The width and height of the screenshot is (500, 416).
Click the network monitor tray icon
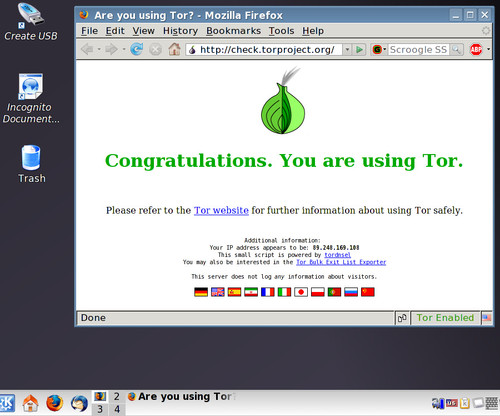(x=438, y=403)
